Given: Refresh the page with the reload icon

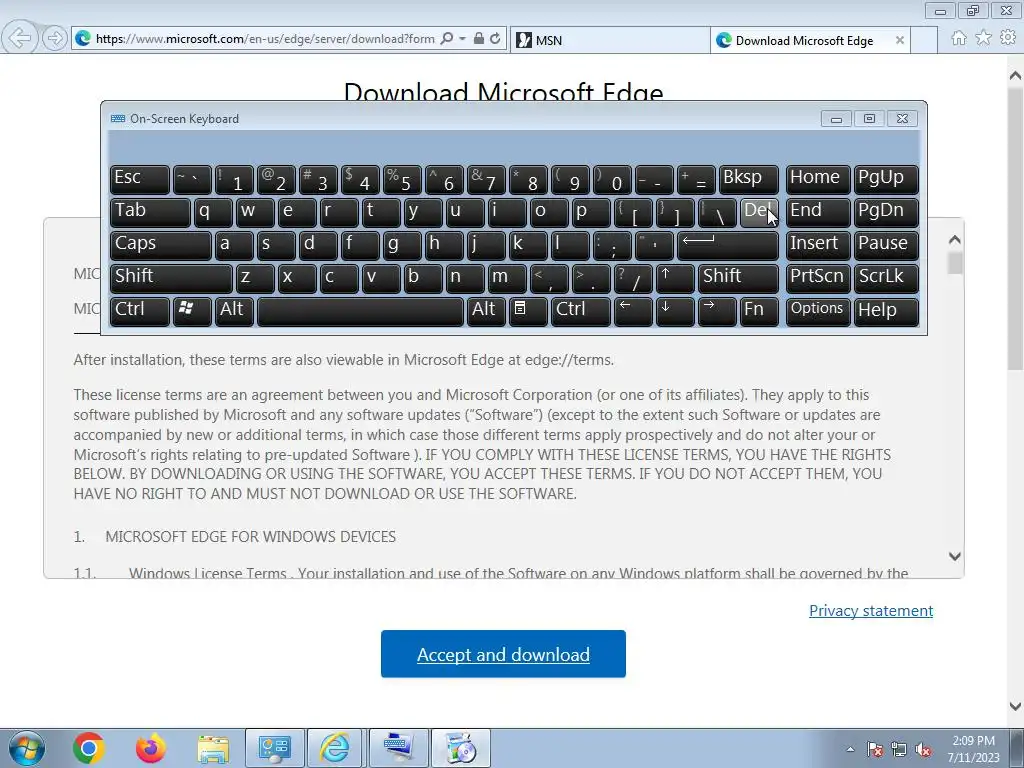Looking at the screenshot, I should click(495, 39).
